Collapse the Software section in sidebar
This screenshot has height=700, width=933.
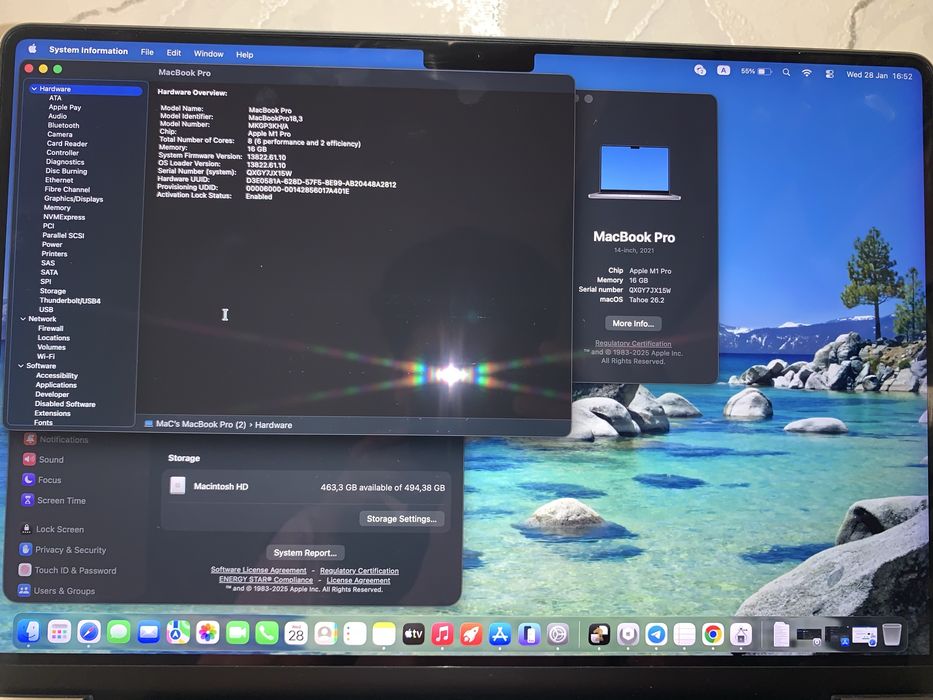[x=21, y=366]
